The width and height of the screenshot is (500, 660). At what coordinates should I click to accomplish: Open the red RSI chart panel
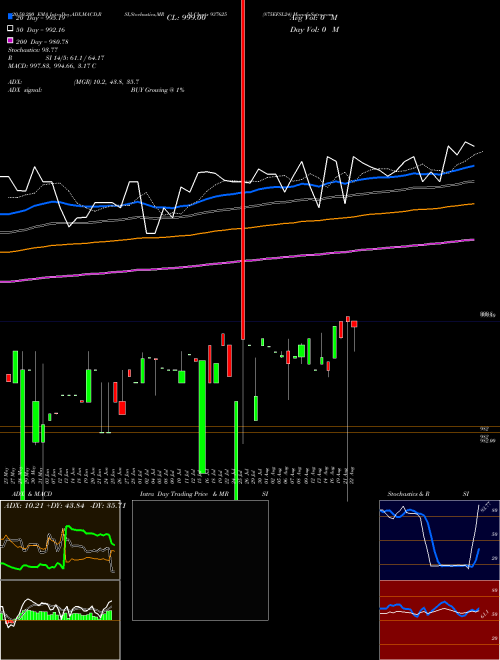click(439, 620)
